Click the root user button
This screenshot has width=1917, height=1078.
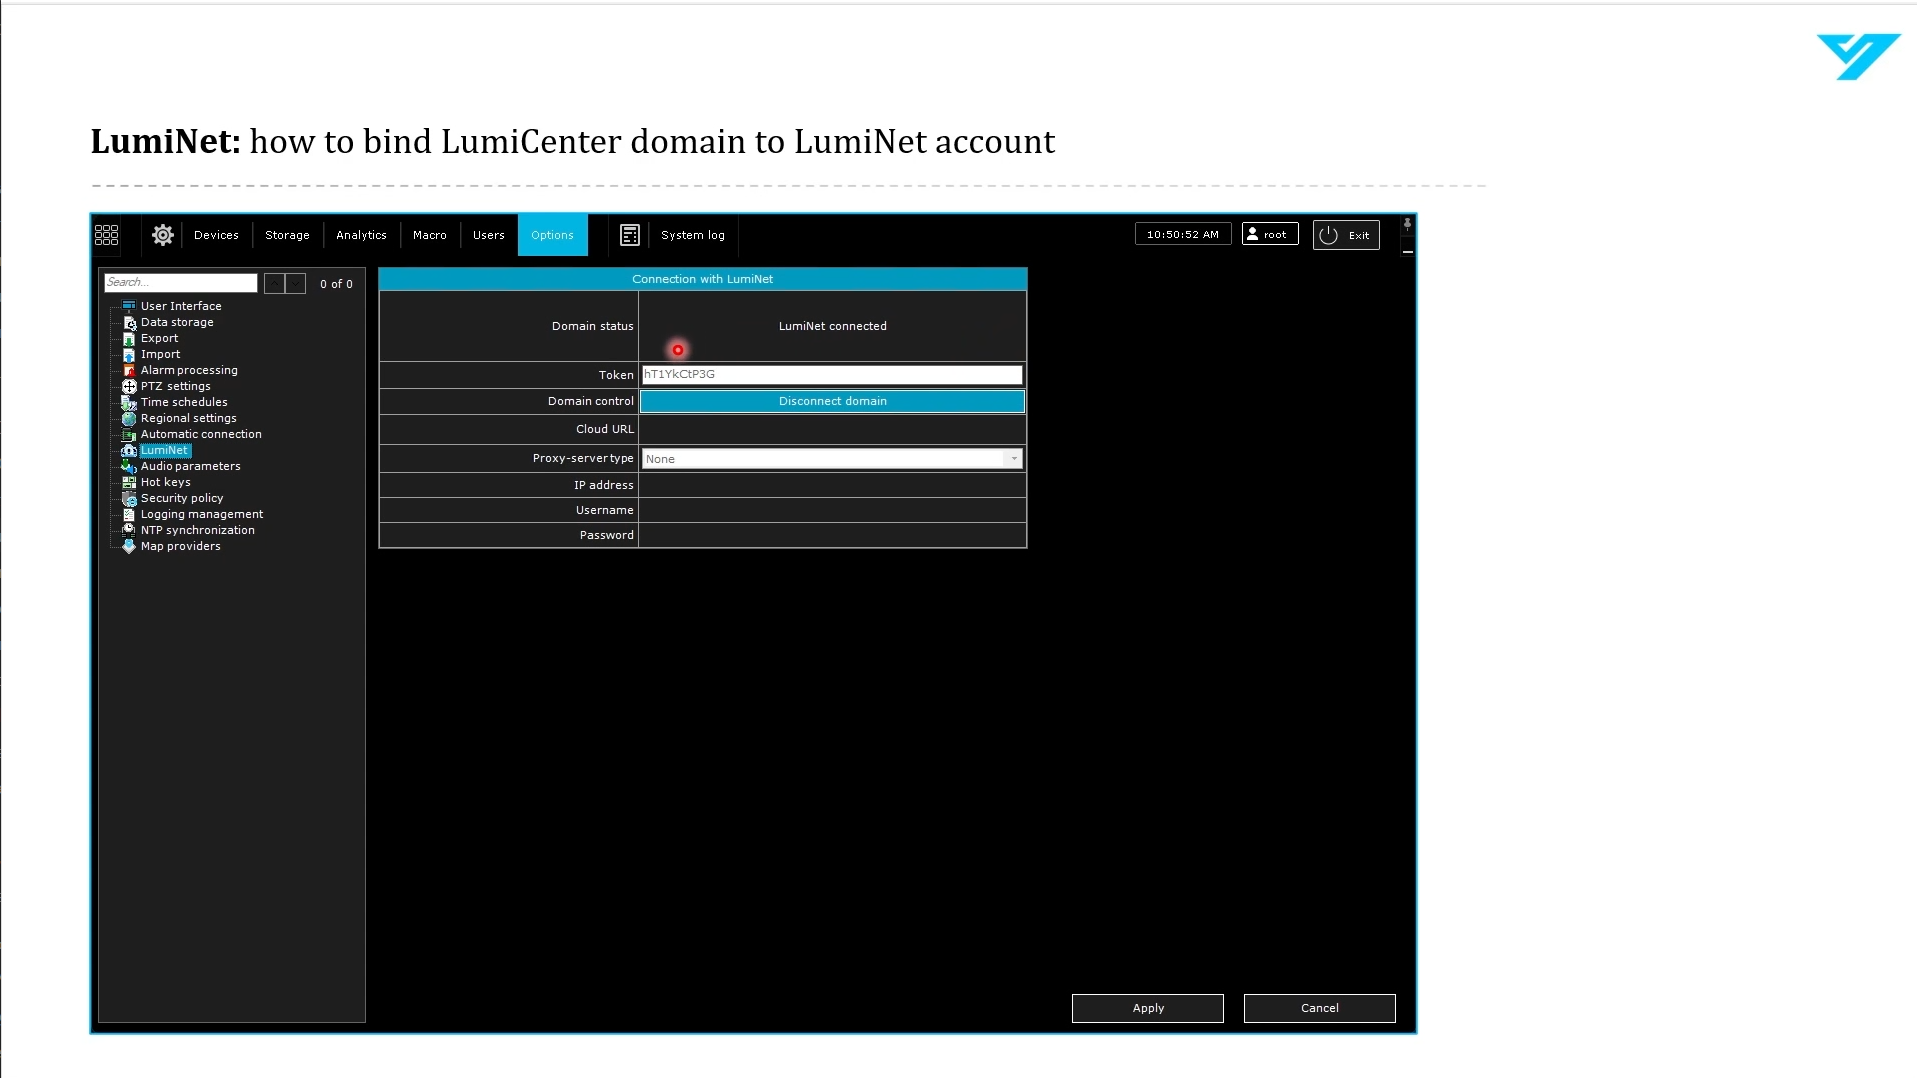(1270, 234)
